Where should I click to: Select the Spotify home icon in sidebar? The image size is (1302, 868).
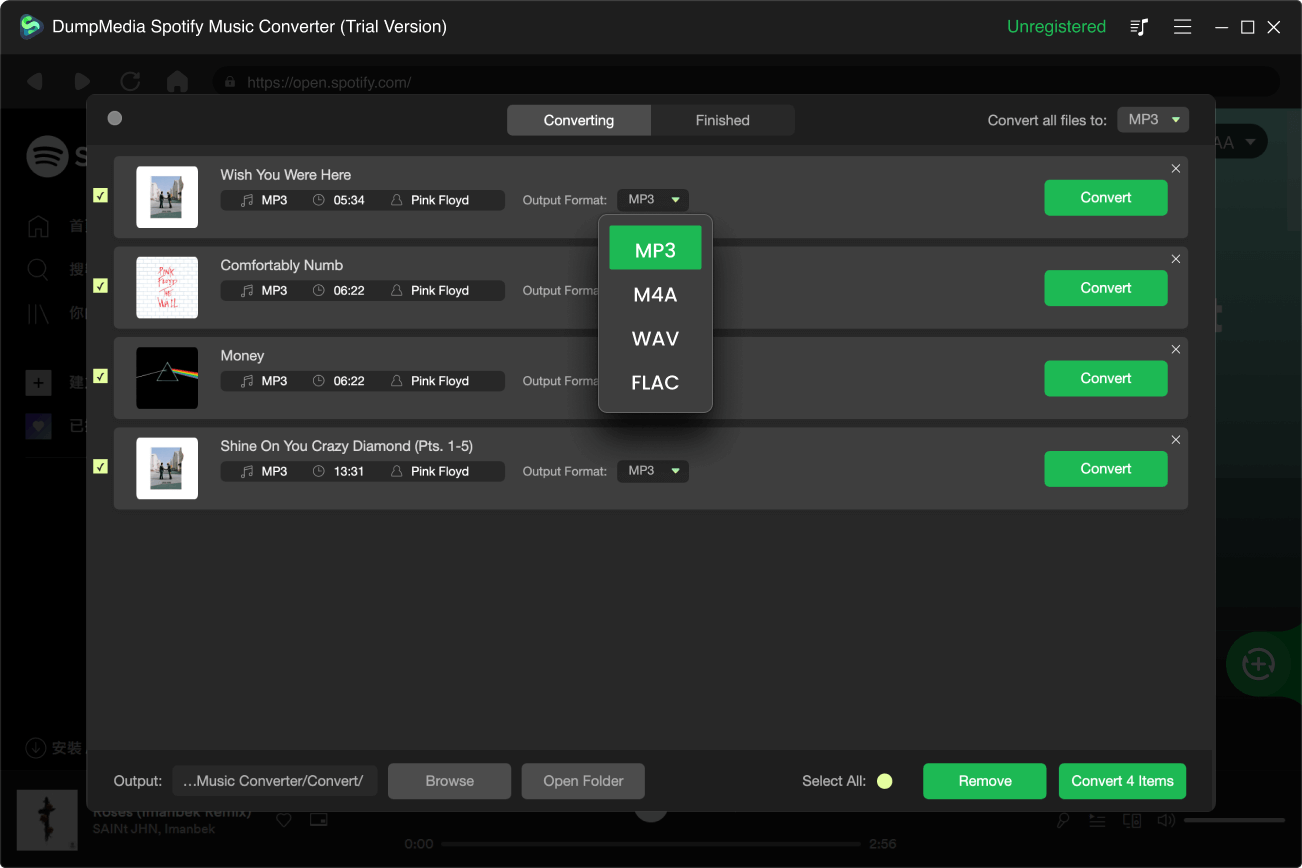38,227
